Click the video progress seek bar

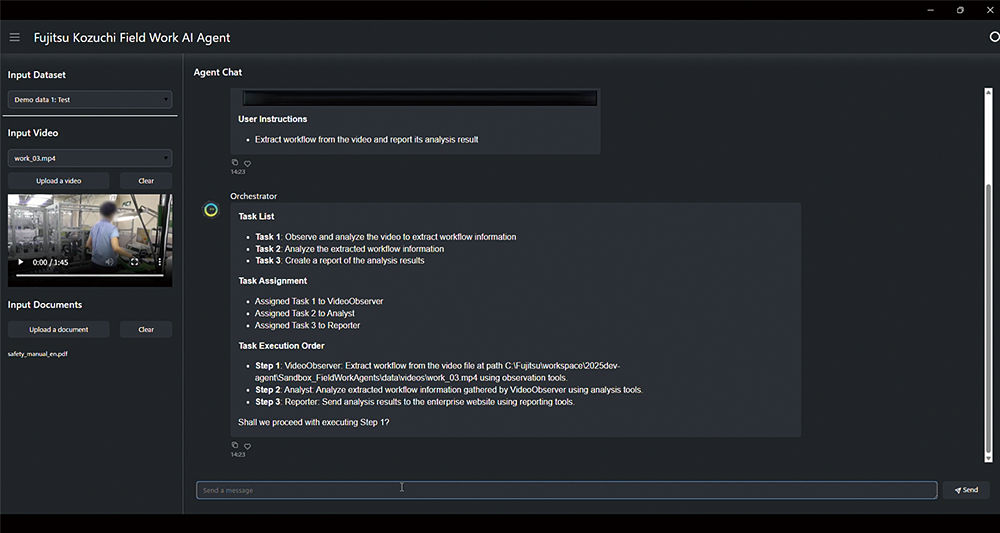coord(90,274)
